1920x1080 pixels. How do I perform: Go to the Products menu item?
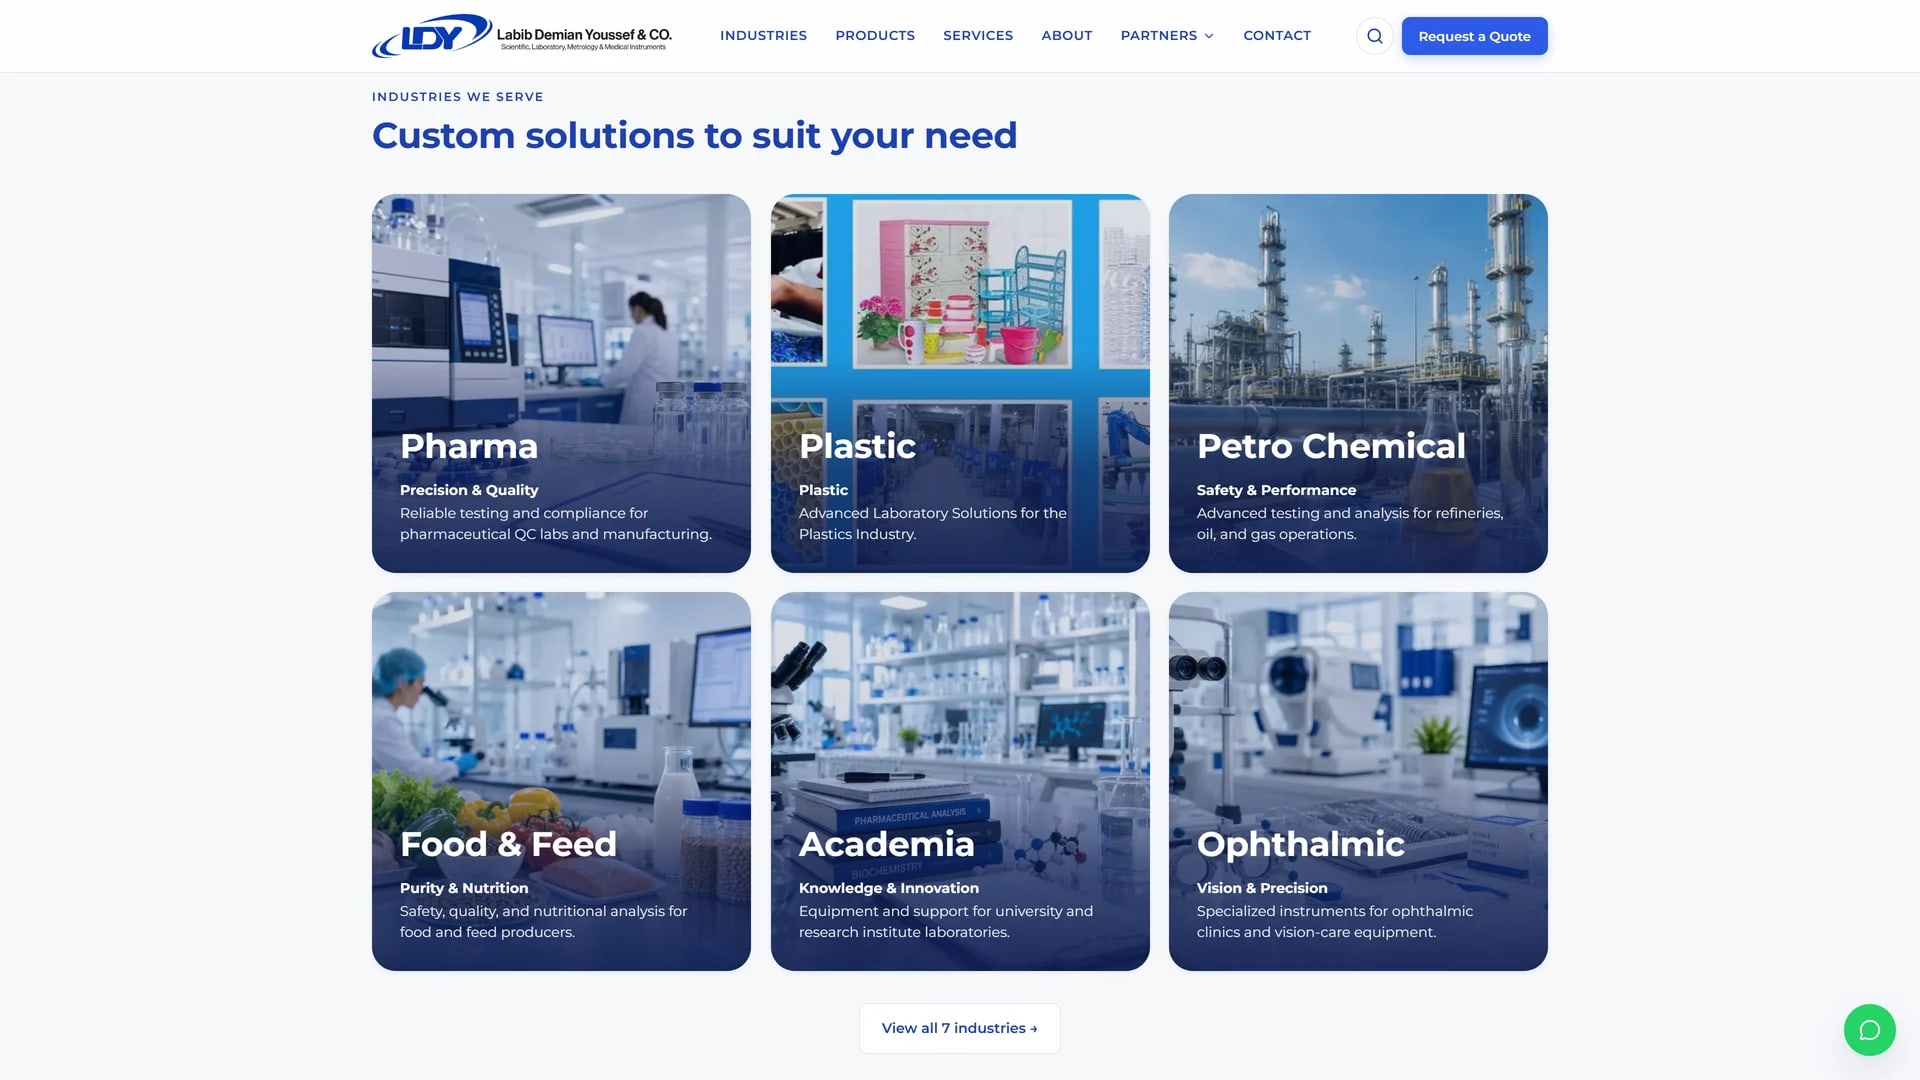[875, 35]
